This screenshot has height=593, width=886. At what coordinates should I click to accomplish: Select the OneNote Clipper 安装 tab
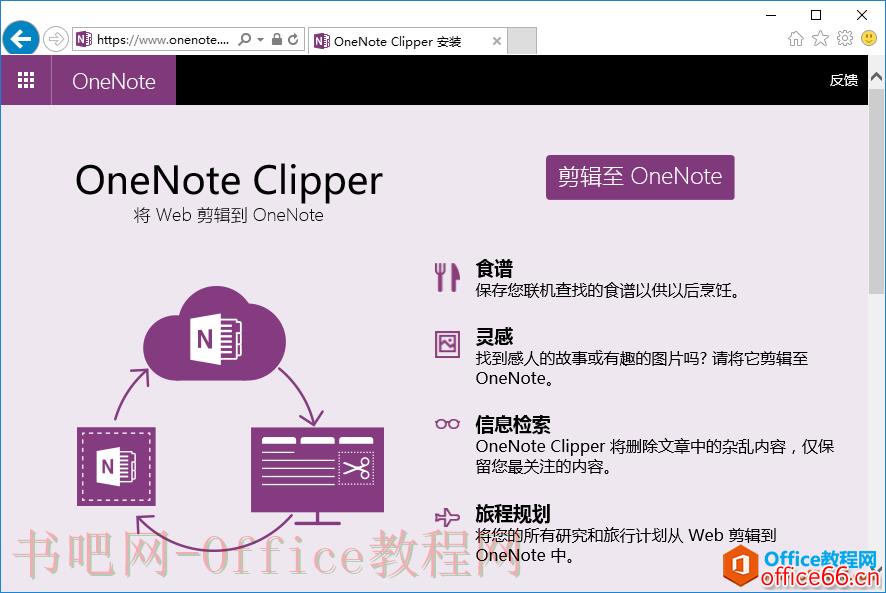click(x=407, y=41)
